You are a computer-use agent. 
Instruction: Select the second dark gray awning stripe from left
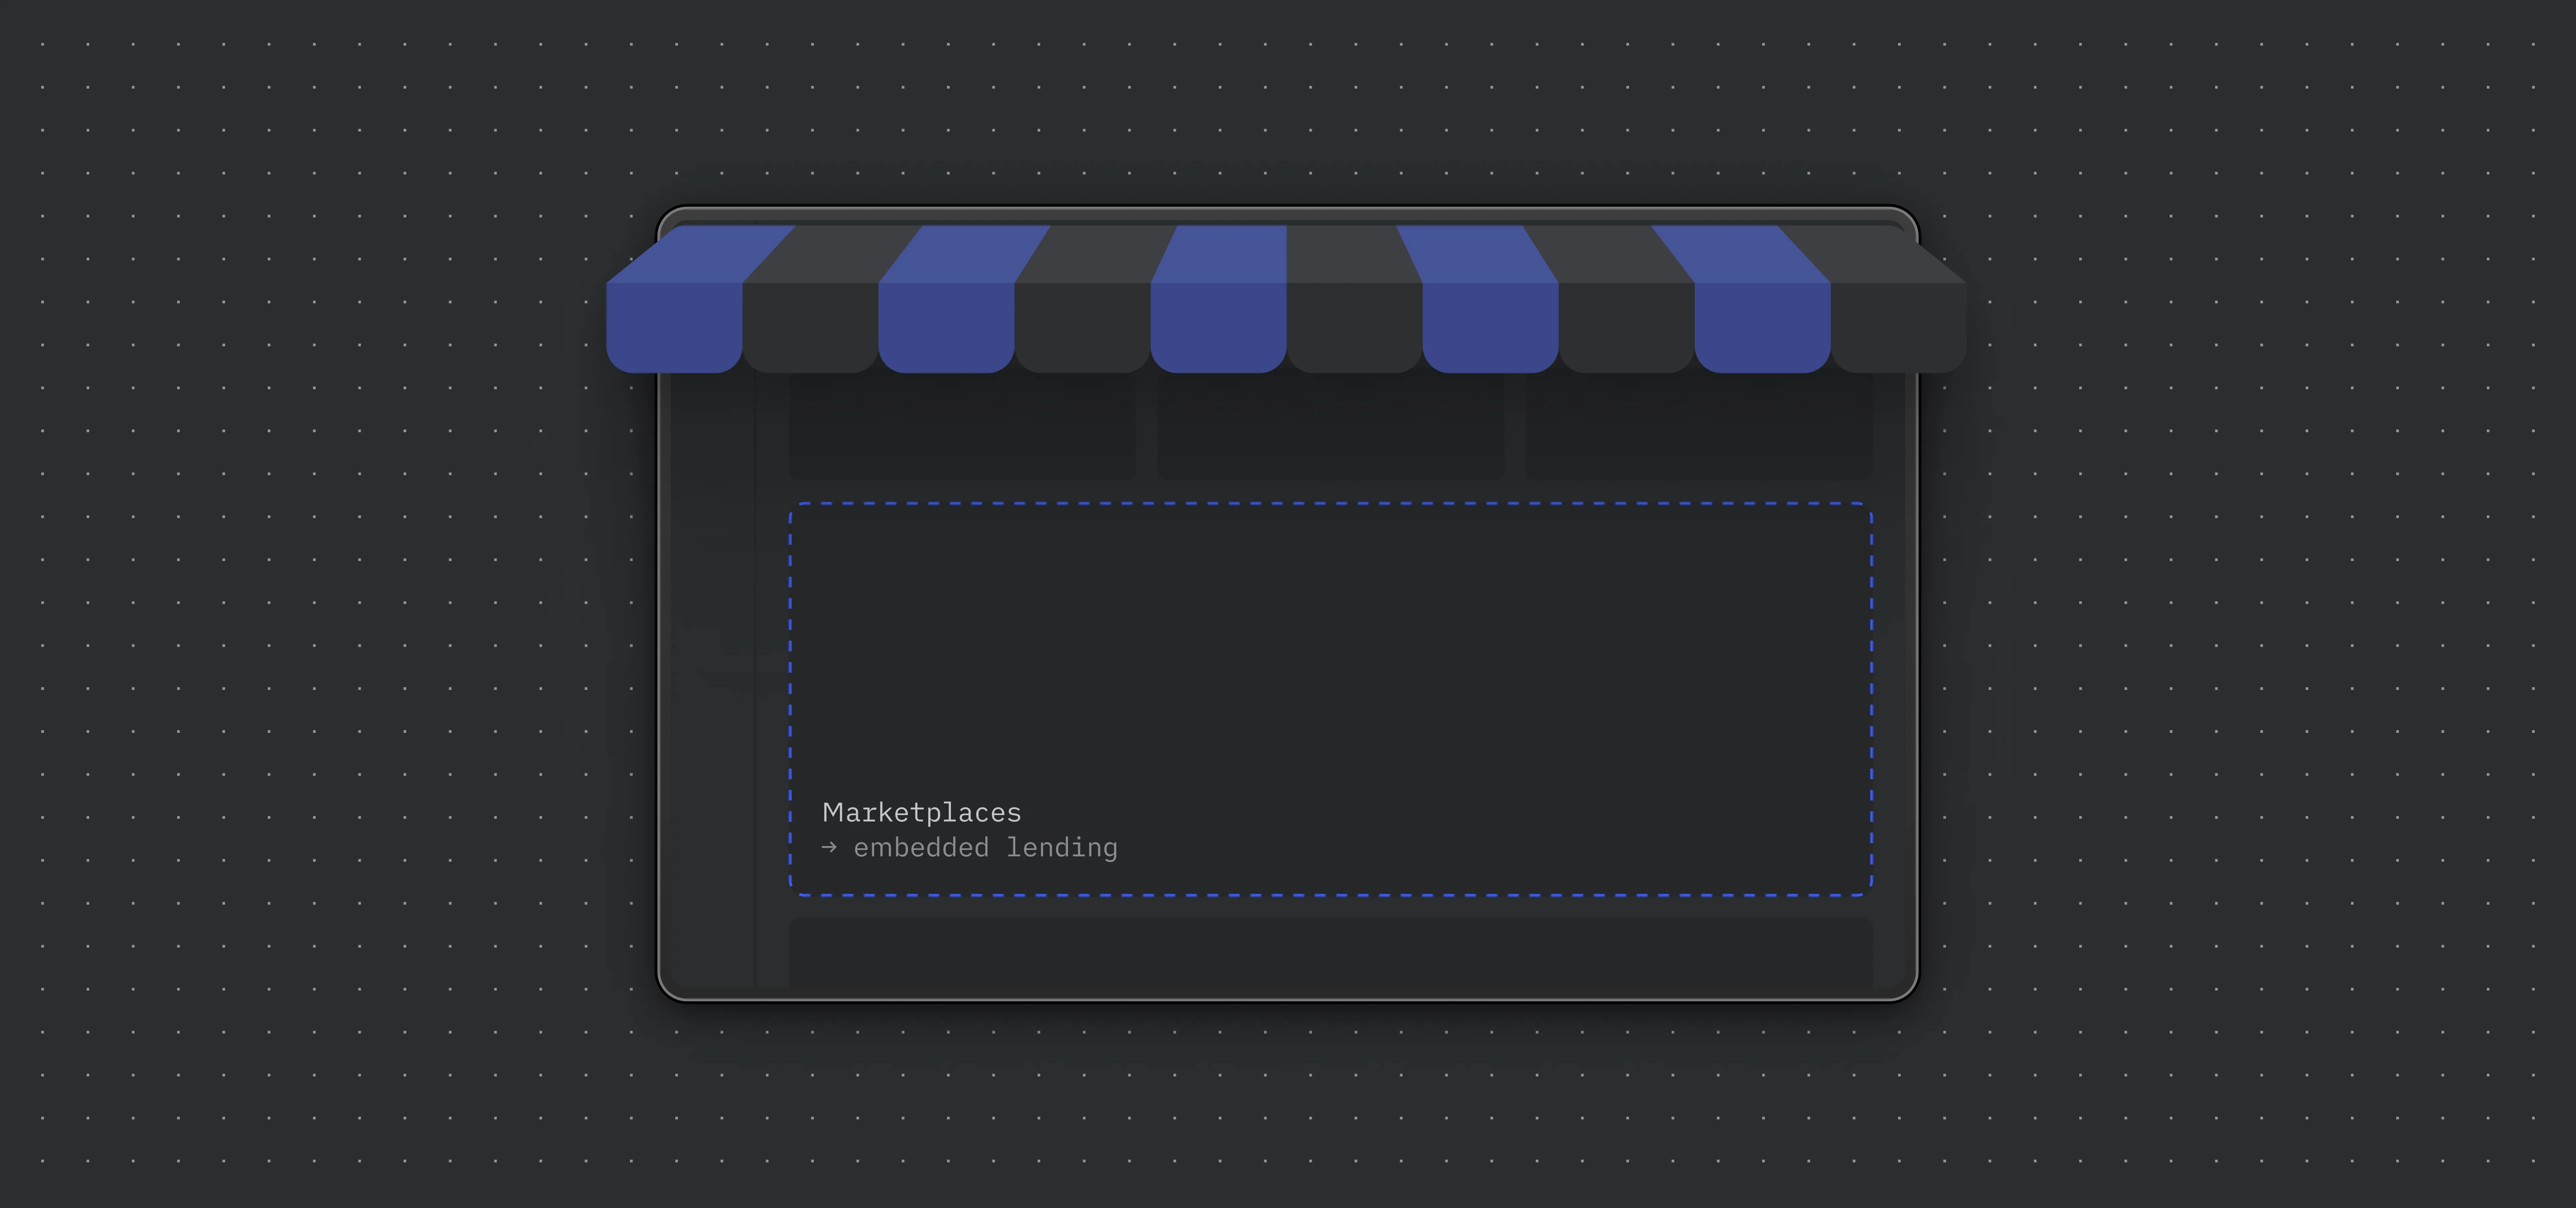(1082, 325)
